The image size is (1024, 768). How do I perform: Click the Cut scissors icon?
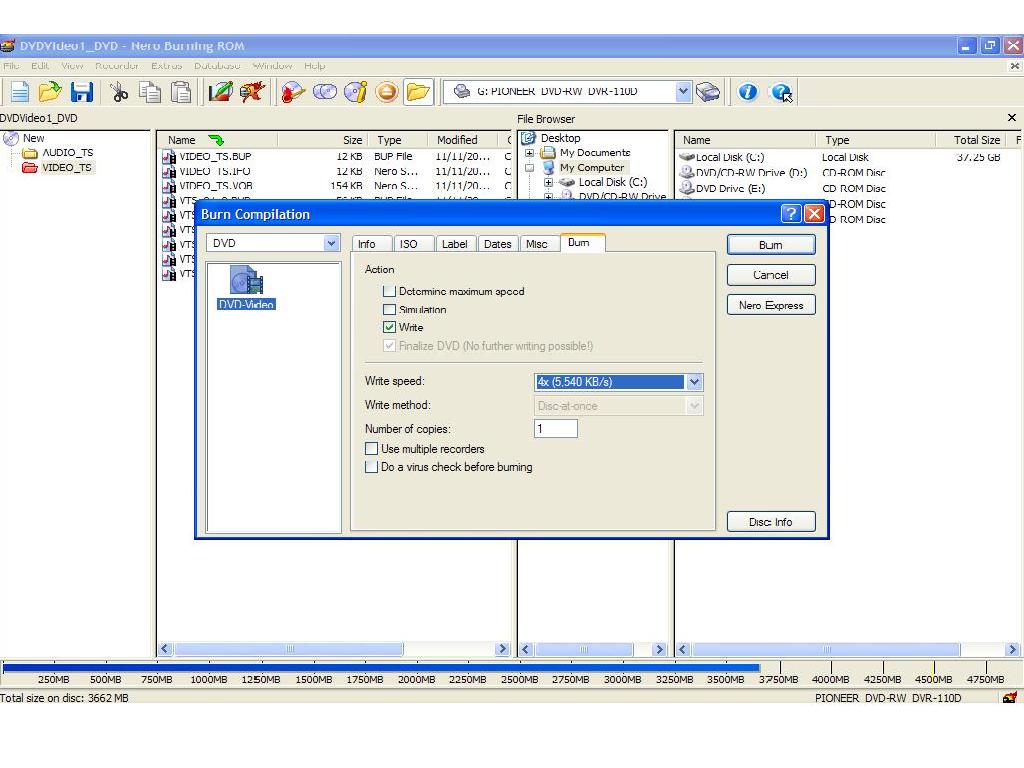click(119, 92)
